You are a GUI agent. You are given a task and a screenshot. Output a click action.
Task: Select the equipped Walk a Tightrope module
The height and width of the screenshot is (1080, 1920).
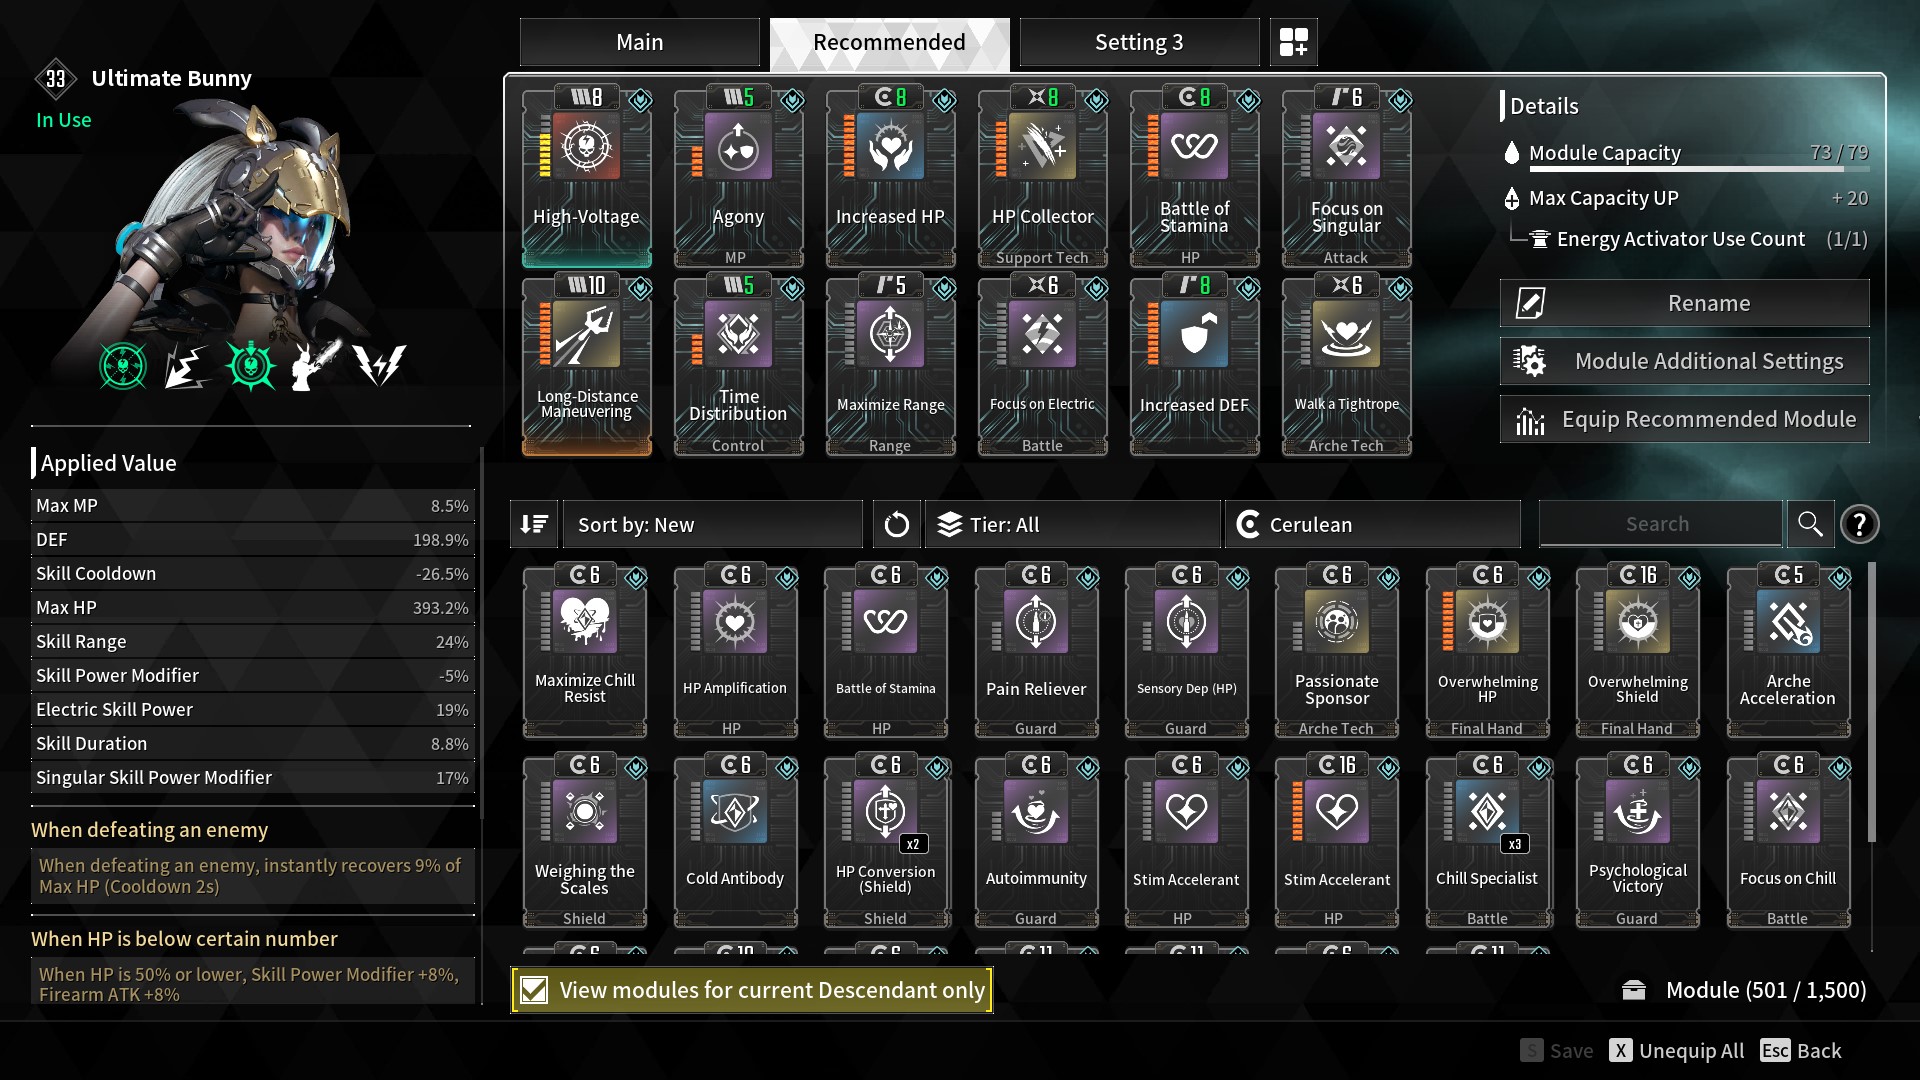point(1346,366)
